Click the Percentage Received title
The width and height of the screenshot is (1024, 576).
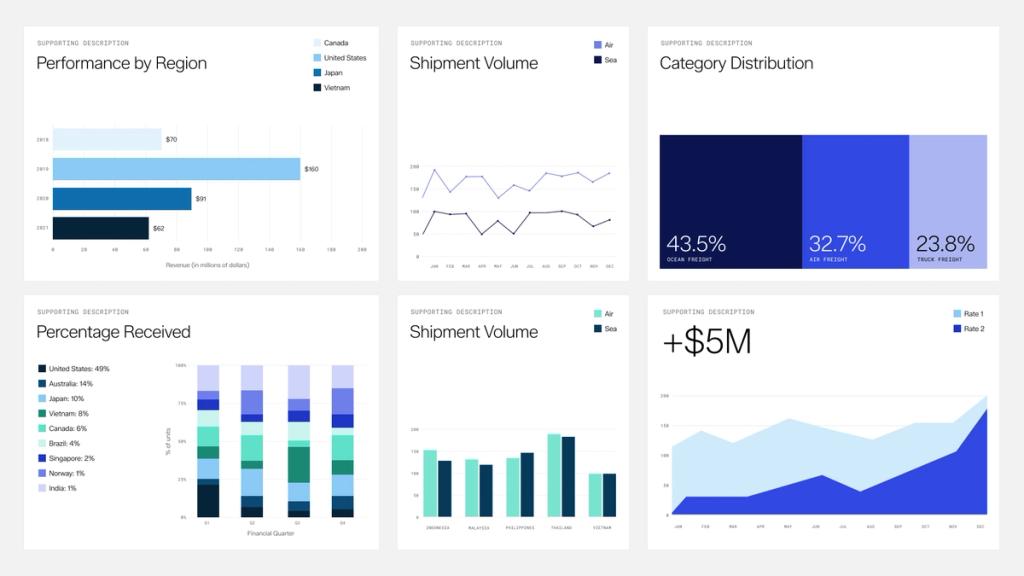114,332
